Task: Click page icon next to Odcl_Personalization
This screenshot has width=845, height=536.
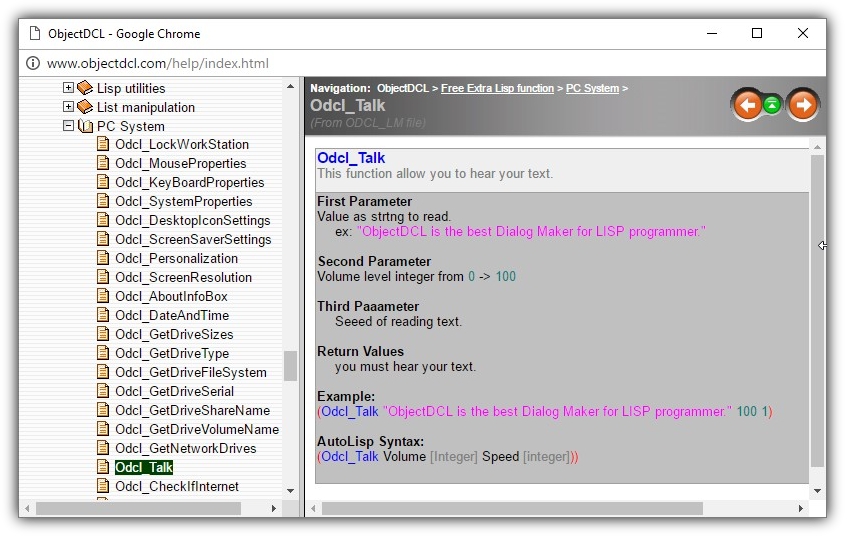Action: coord(102,257)
